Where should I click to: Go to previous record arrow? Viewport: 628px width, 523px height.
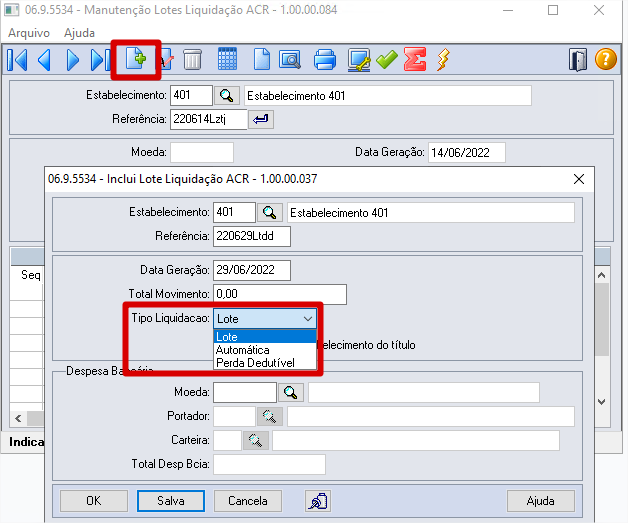tap(44, 60)
